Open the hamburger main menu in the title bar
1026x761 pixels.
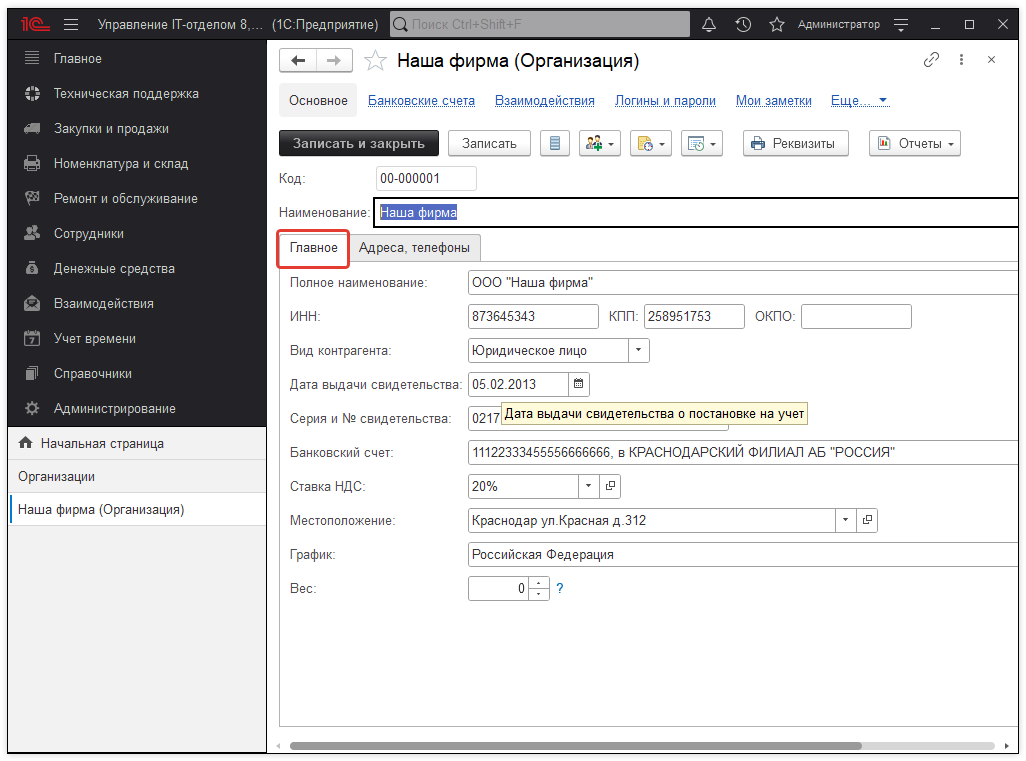tap(71, 24)
